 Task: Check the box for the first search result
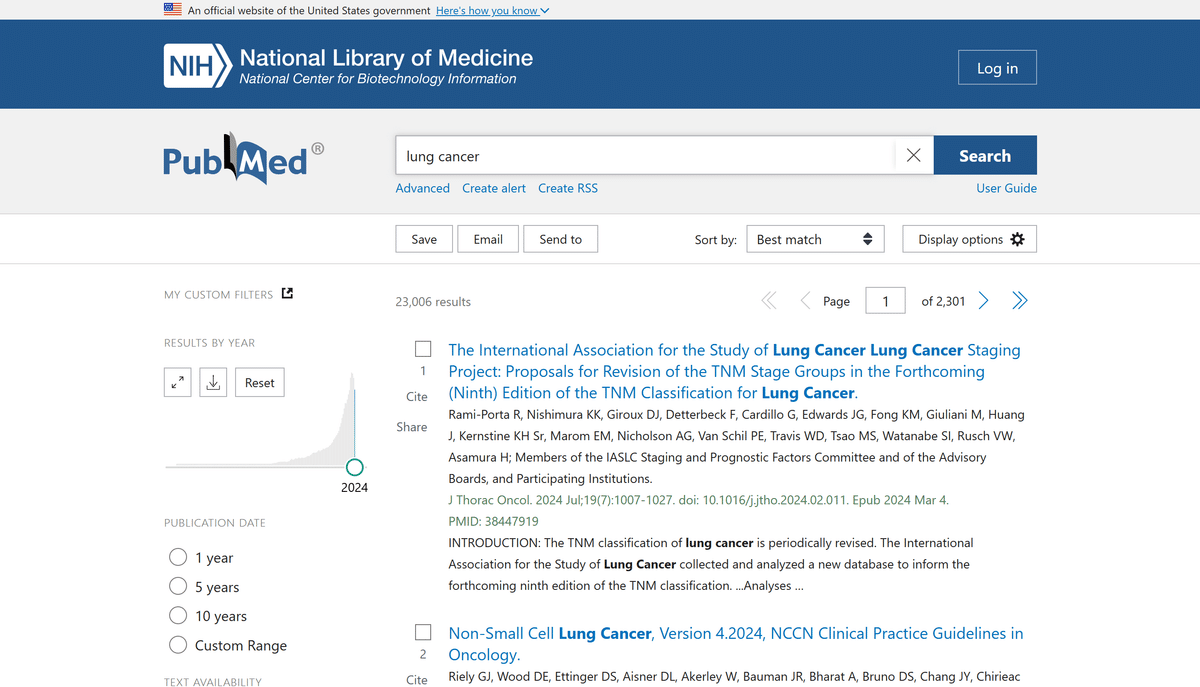pyautogui.click(x=423, y=348)
